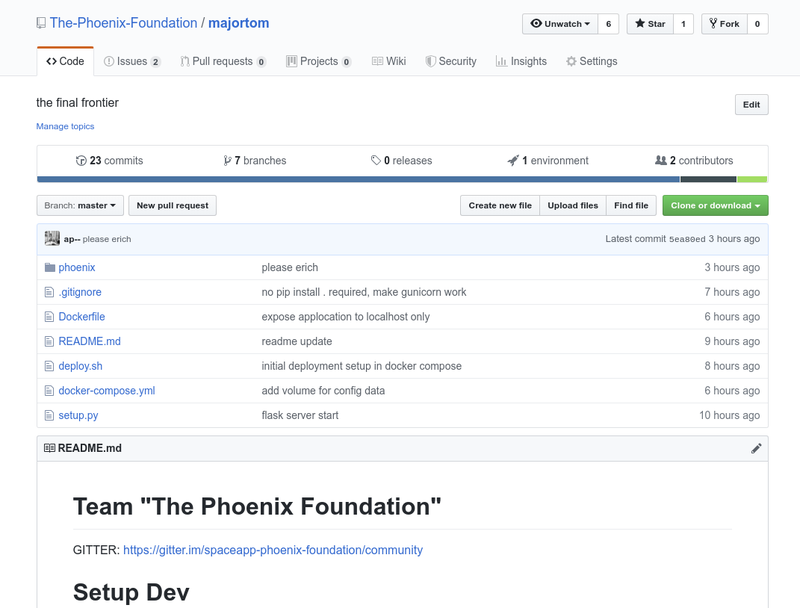Click the repository book icon beside the title
Image resolution: width=800 pixels, height=608 pixels.
(41, 23)
